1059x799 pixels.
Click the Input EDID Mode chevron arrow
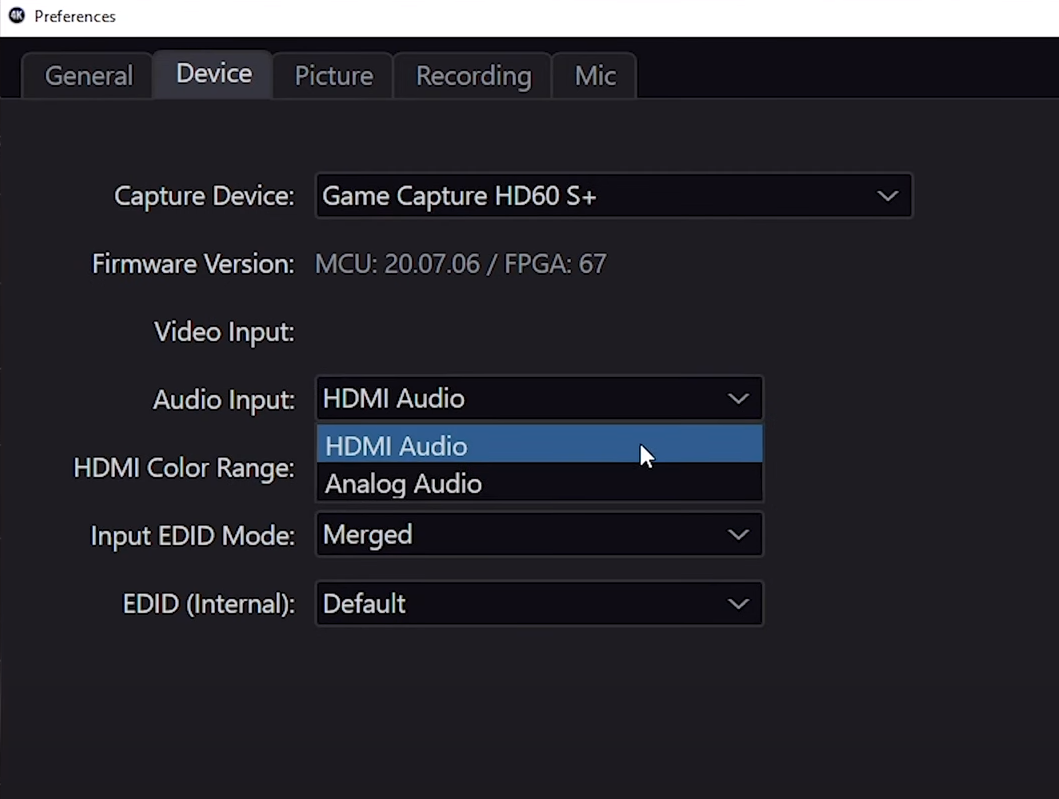pos(738,535)
